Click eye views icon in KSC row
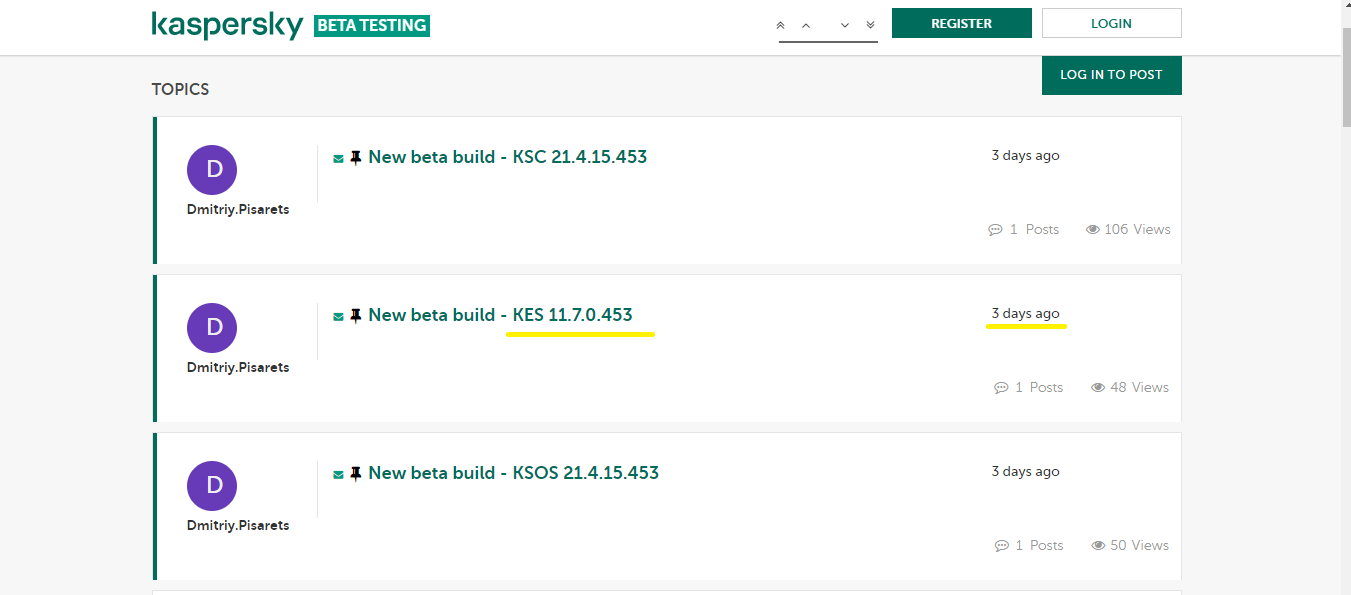This screenshot has height=595, width=1351. (x=1093, y=230)
